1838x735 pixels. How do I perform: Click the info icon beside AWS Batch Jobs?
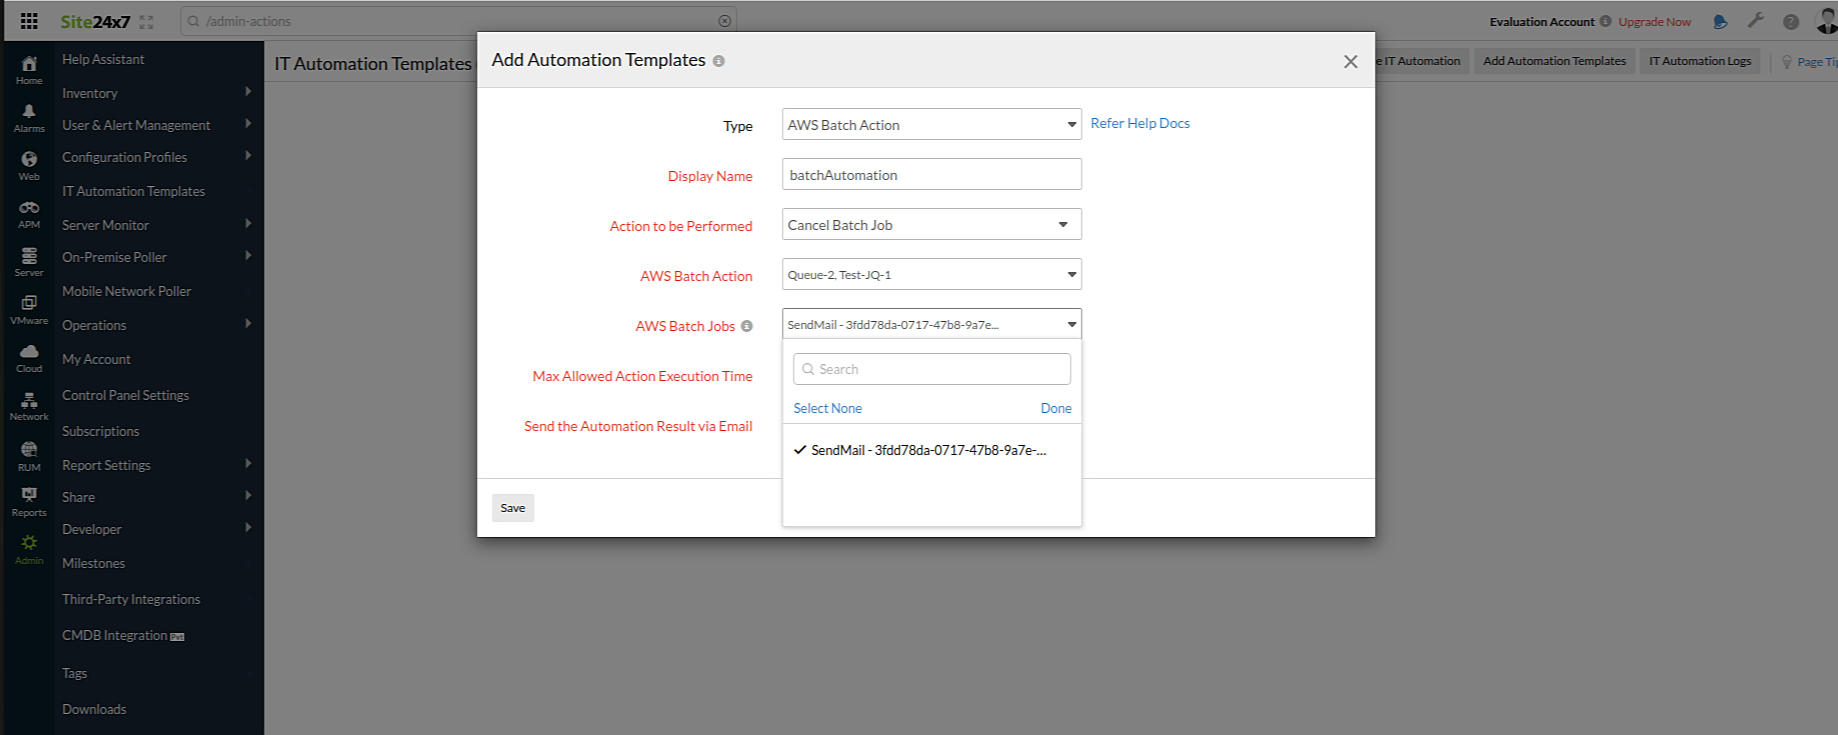pyautogui.click(x=747, y=326)
